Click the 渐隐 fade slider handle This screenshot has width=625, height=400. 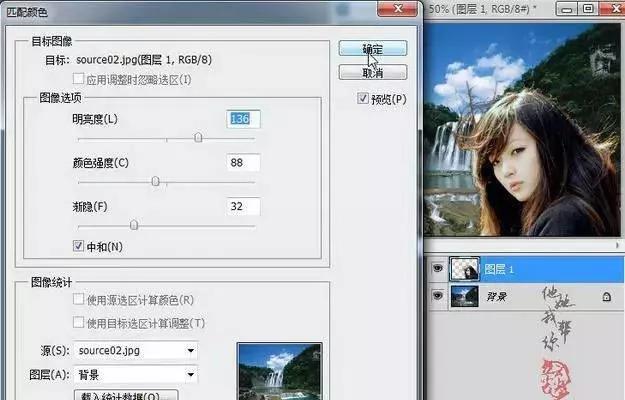pyautogui.click(x=134, y=225)
